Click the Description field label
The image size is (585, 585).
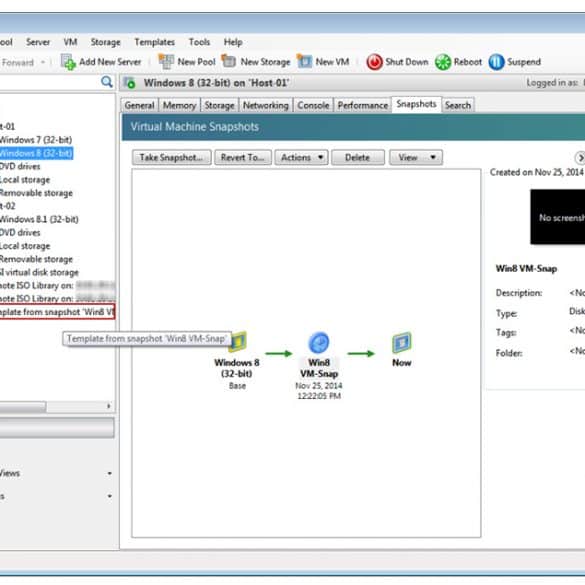pos(519,293)
